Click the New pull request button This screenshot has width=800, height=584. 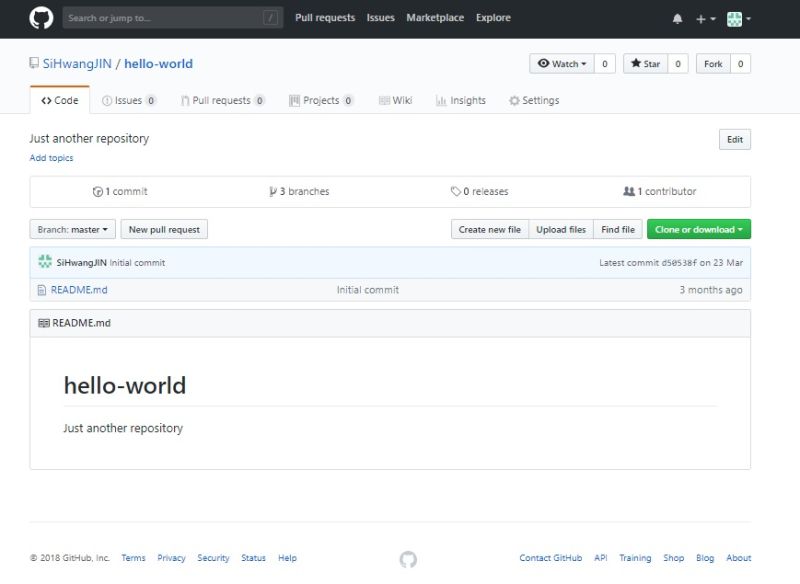[x=164, y=230]
